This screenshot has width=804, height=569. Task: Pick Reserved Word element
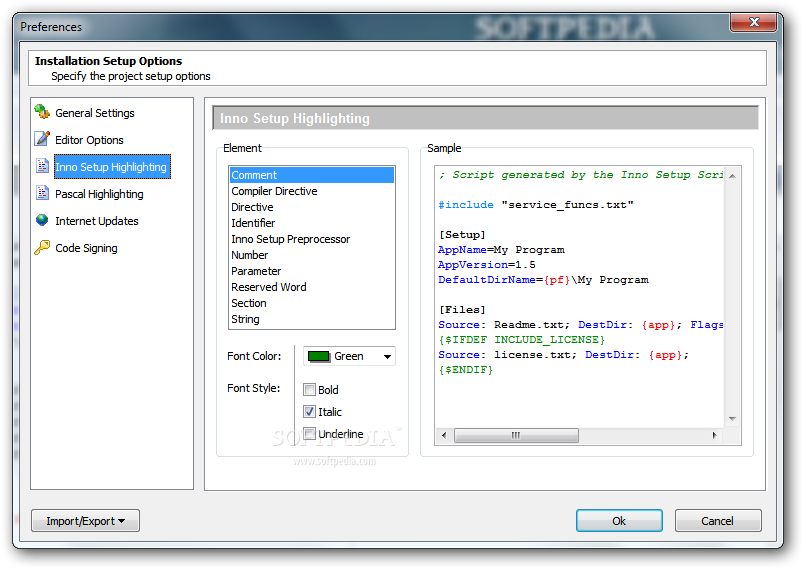(312, 287)
